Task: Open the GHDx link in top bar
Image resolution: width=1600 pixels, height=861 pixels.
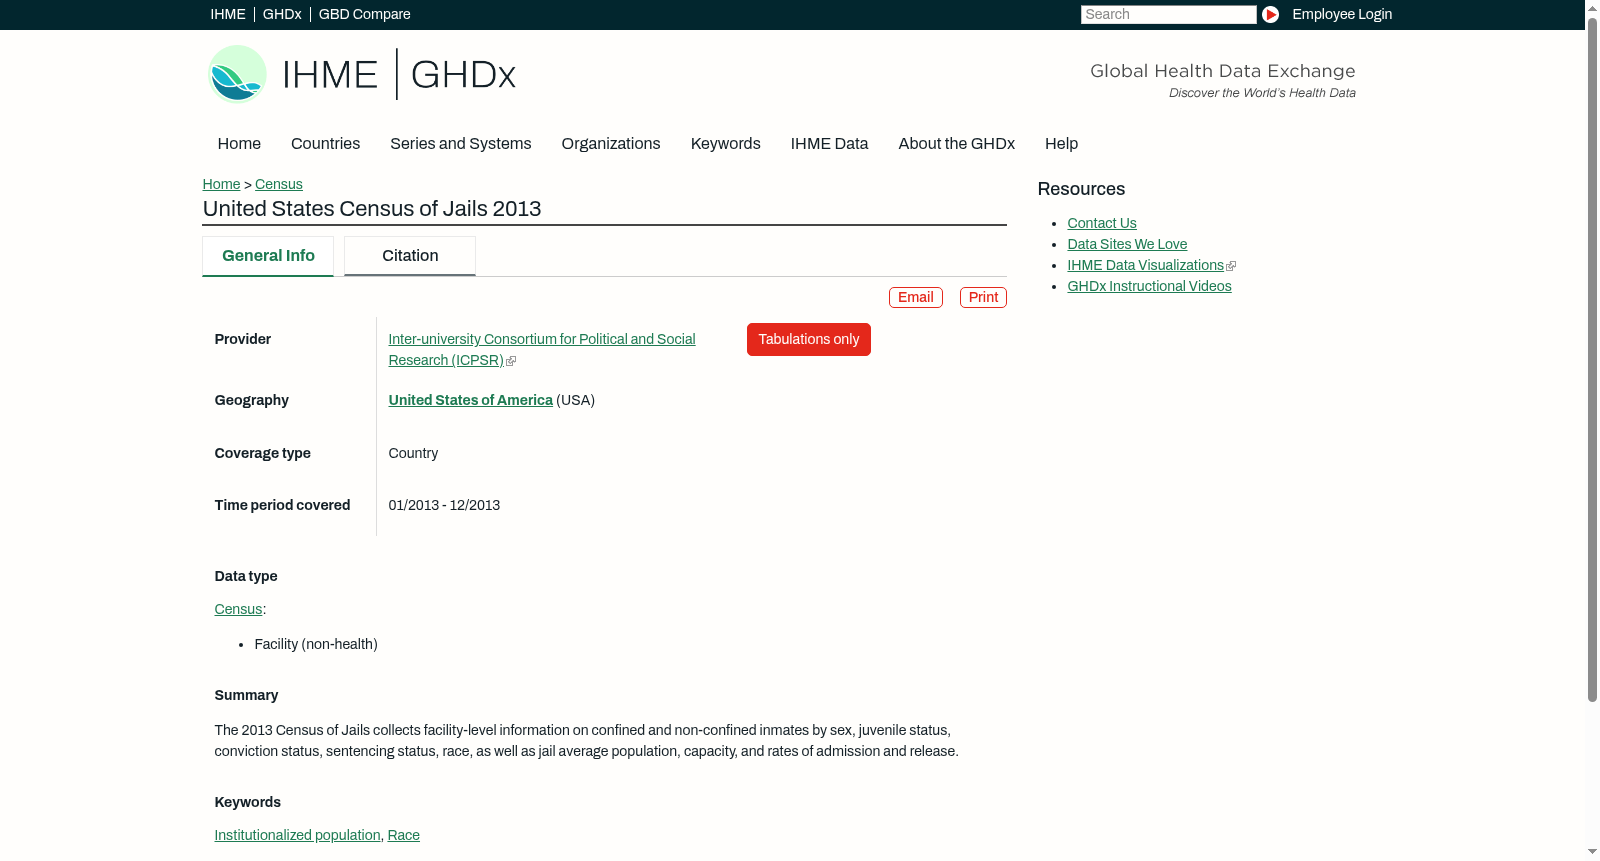Action: (x=282, y=14)
